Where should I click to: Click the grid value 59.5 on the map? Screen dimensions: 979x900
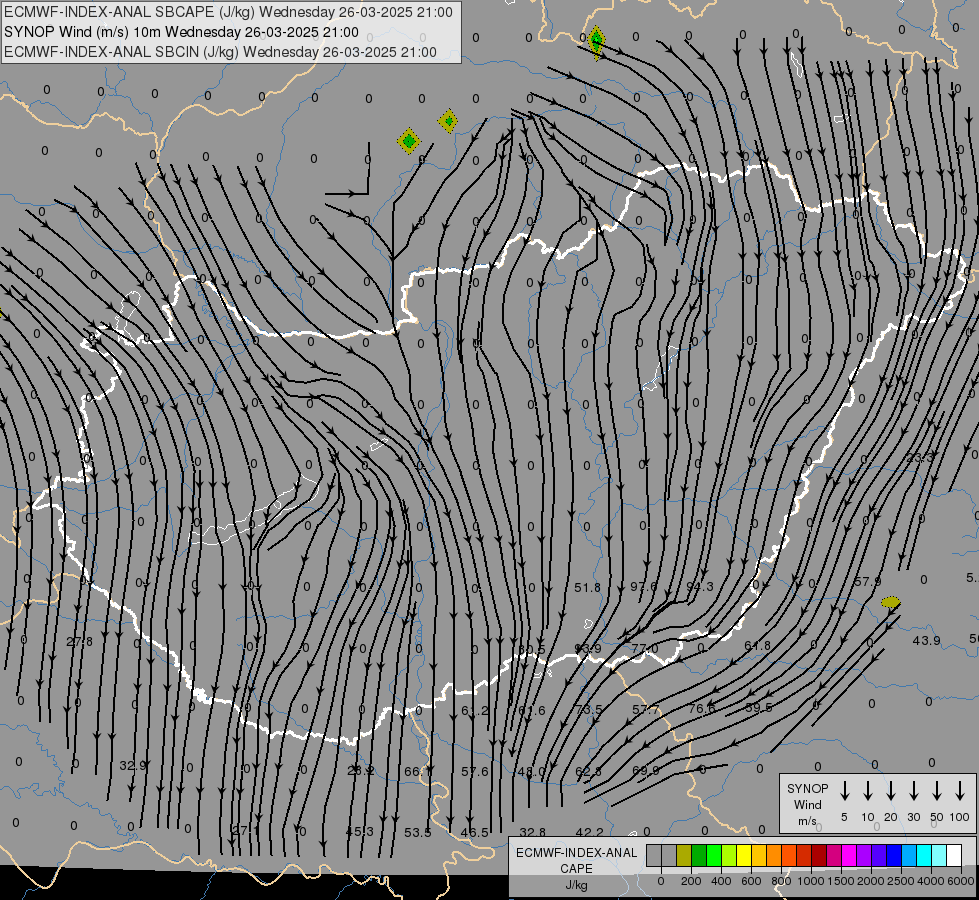coord(759,708)
